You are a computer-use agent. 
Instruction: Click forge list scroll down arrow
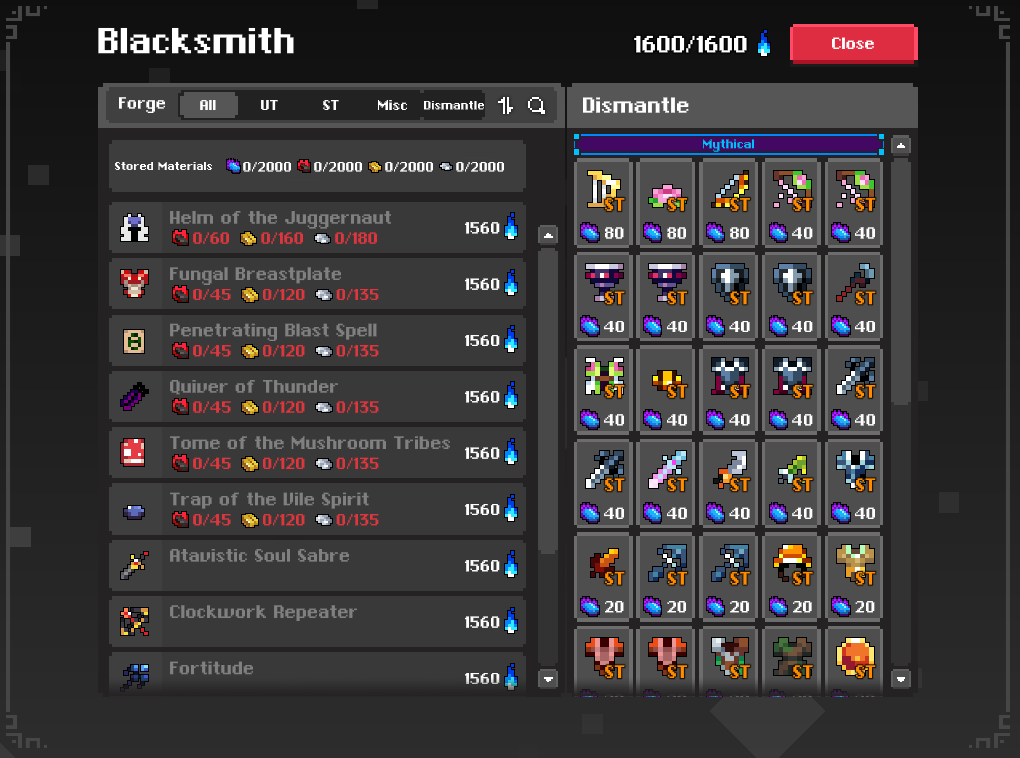pyautogui.click(x=548, y=679)
